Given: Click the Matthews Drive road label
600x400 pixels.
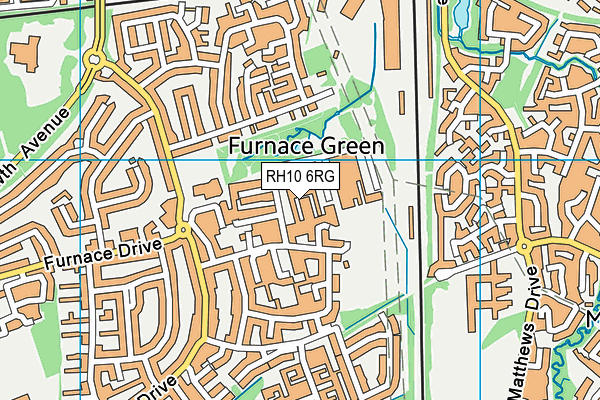Looking at the screenshot, I should tap(523, 333).
